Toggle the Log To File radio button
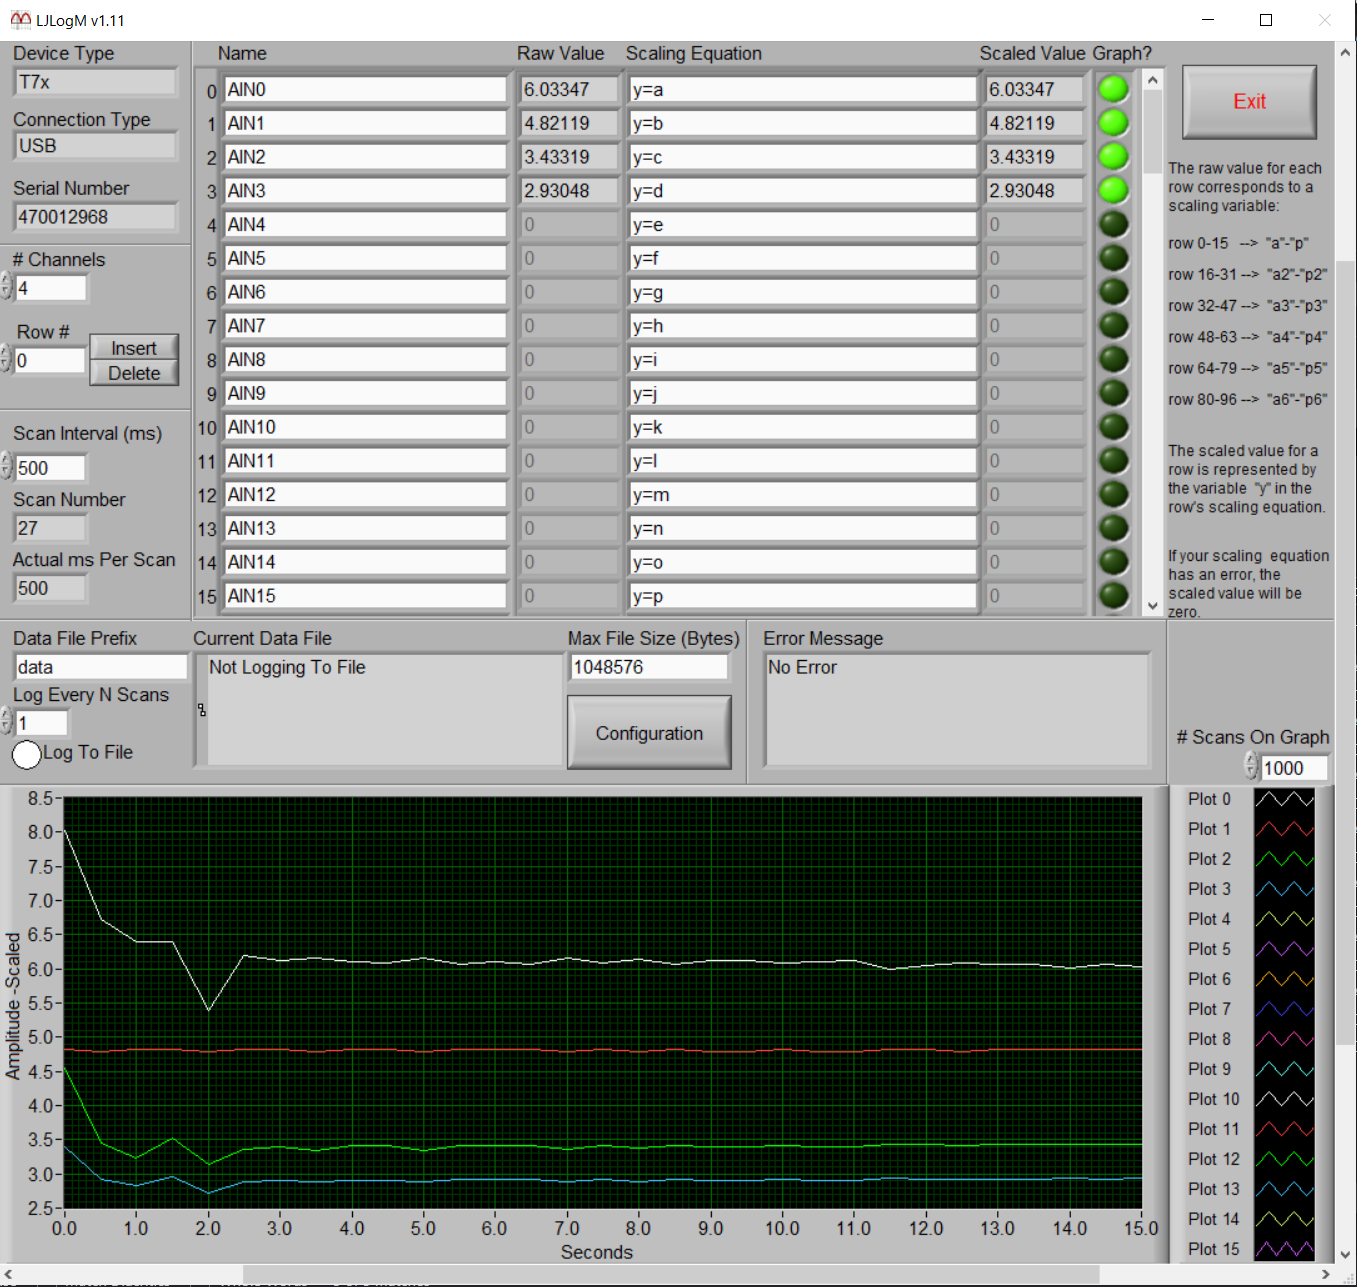 coord(27,754)
